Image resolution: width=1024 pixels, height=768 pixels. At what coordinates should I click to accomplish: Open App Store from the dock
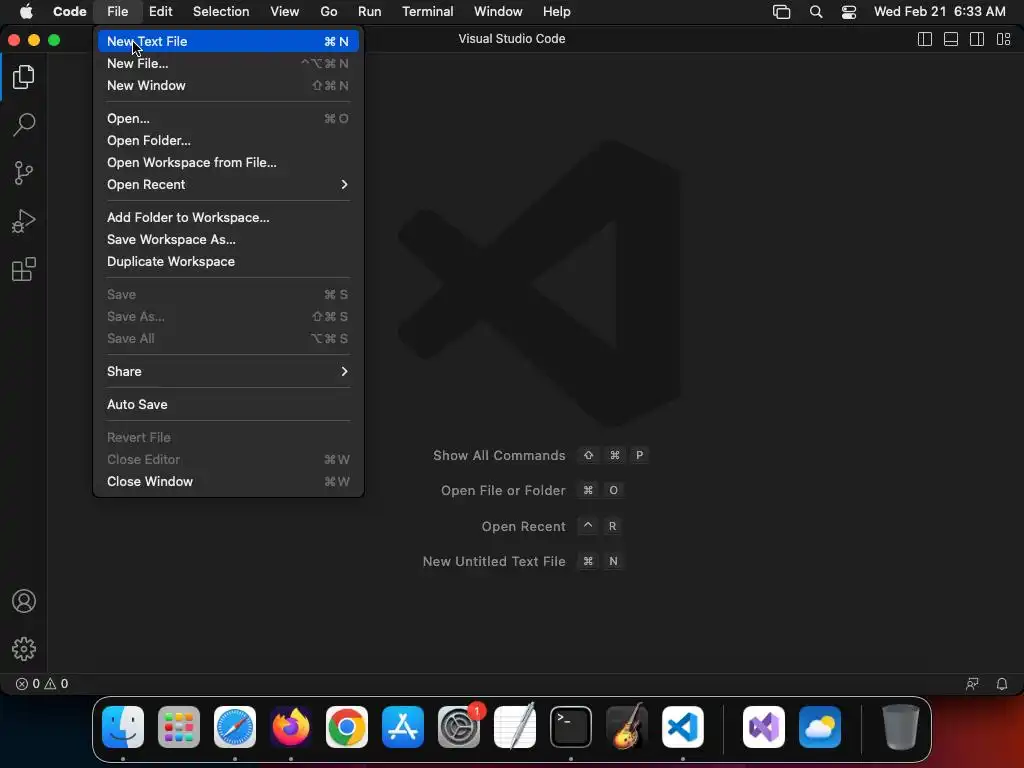(x=403, y=727)
